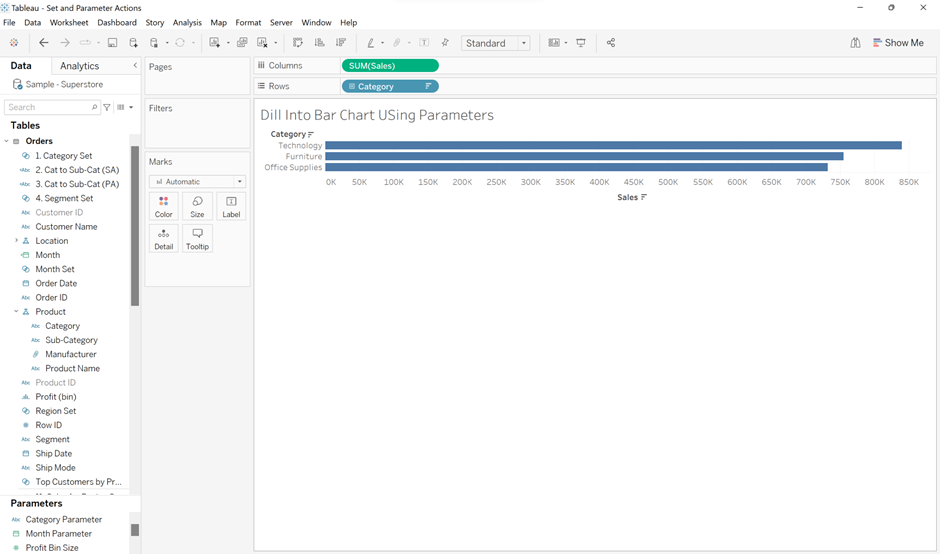Click the Sales axis sort icon
The image size is (940, 554).
pyautogui.click(x=644, y=197)
